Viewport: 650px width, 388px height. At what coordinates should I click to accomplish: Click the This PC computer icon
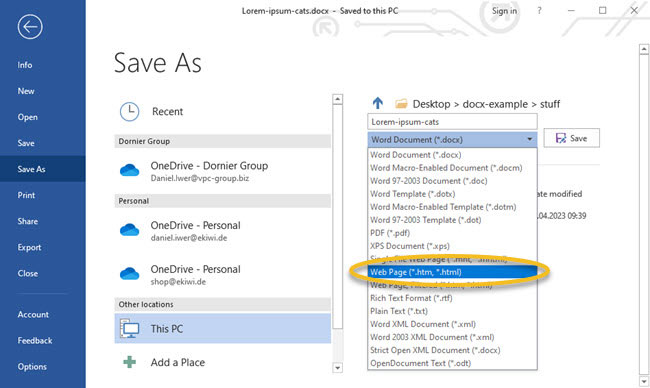point(130,329)
